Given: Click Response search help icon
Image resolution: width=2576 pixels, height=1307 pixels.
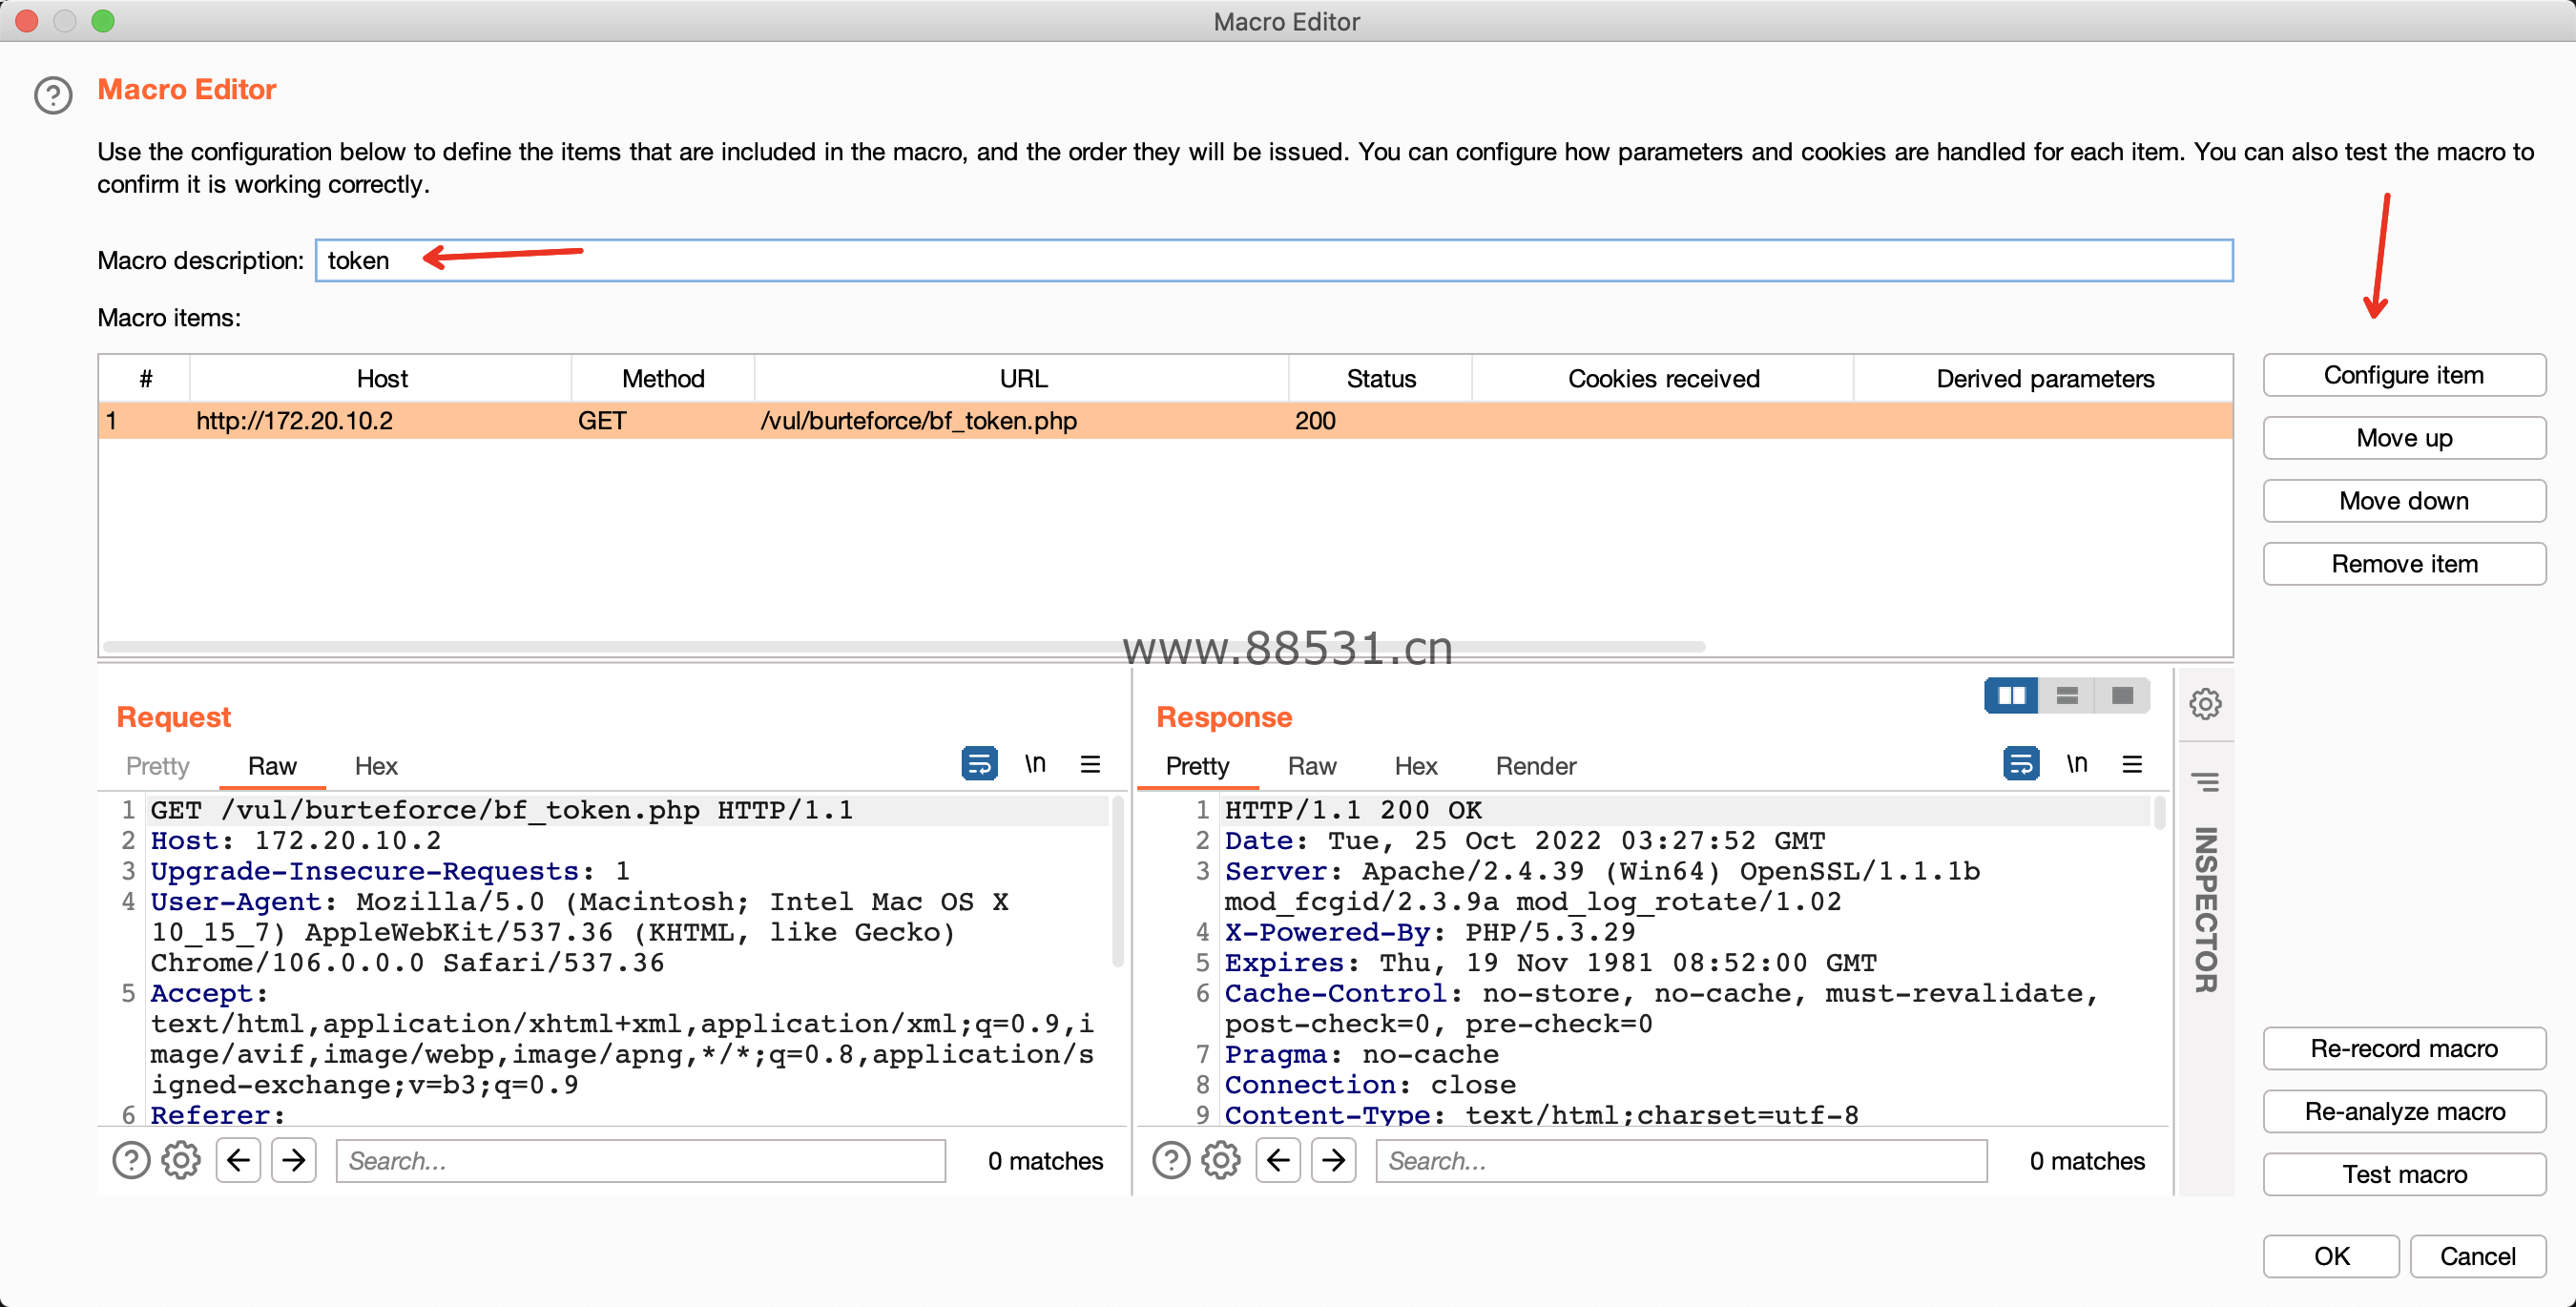Looking at the screenshot, I should pyautogui.click(x=1171, y=1160).
